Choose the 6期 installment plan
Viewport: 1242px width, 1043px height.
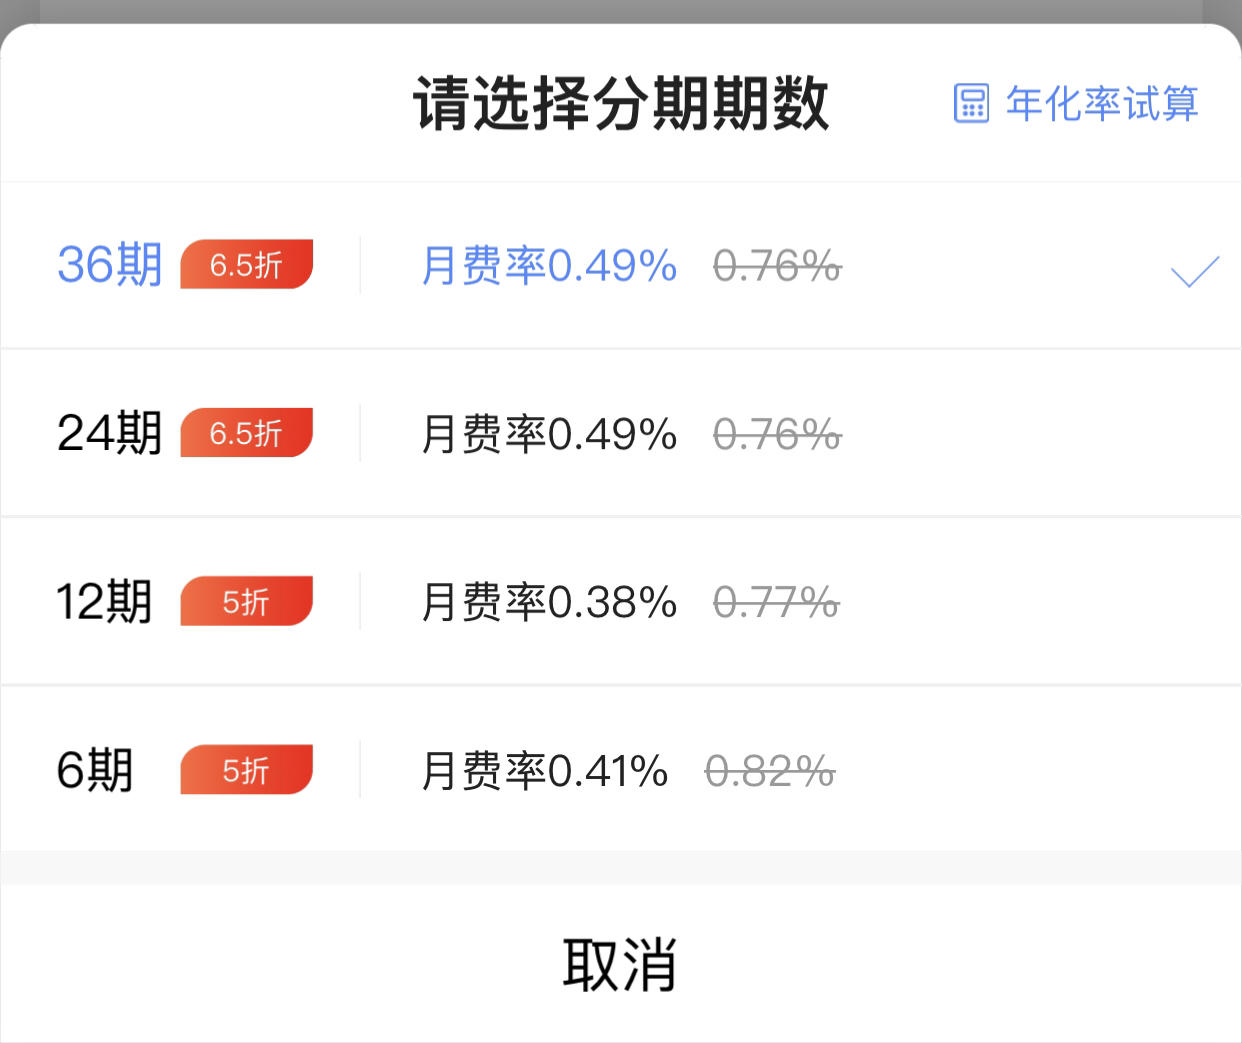point(620,769)
